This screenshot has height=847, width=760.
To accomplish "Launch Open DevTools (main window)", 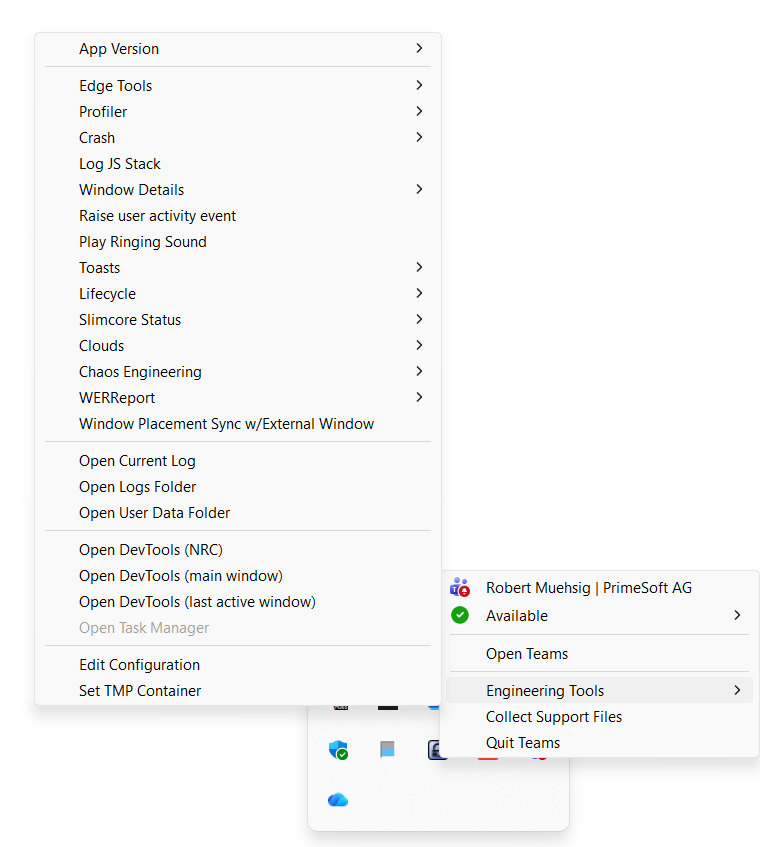I will (181, 576).
